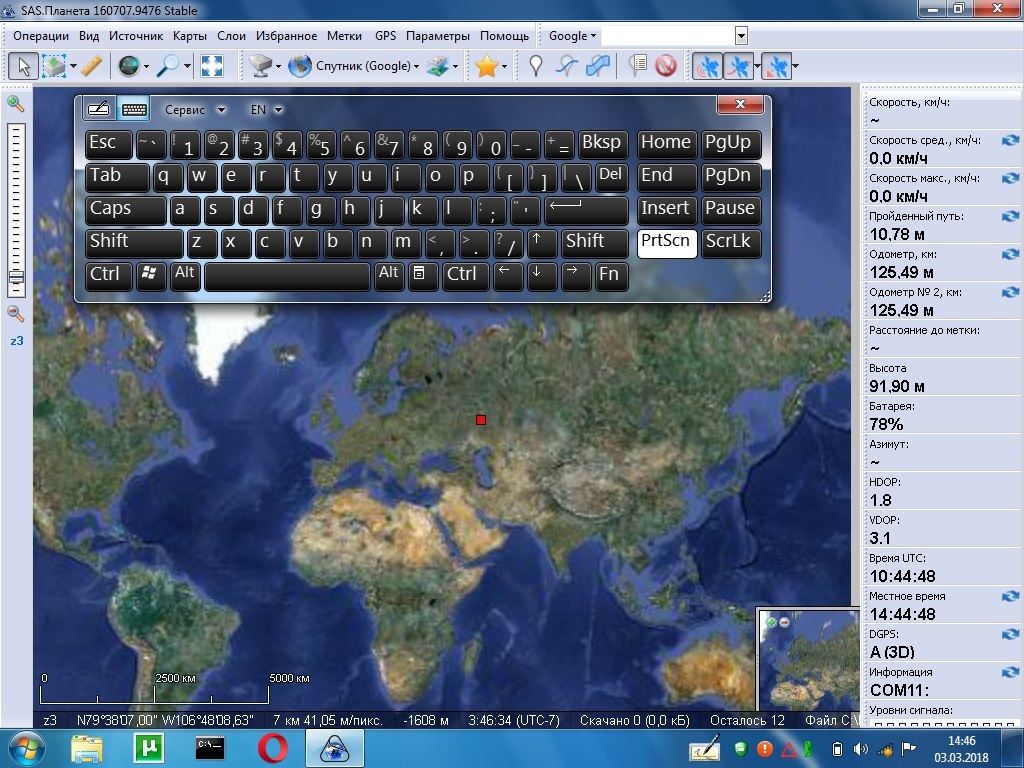1024x768 pixels.
Task: Toggle left Shift key on on-screen keyboard
Action: pos(134,242)
